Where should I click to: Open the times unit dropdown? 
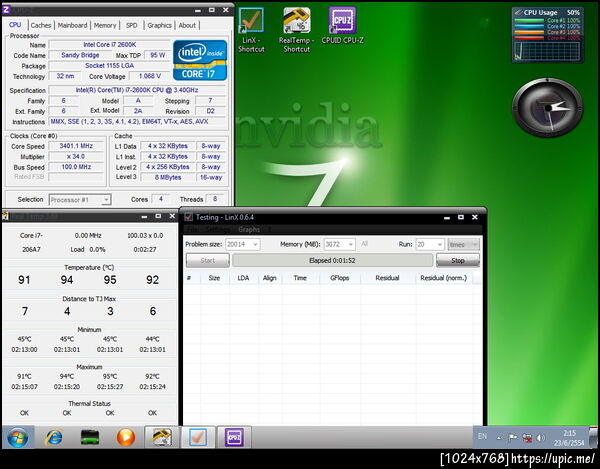(463, 244)
